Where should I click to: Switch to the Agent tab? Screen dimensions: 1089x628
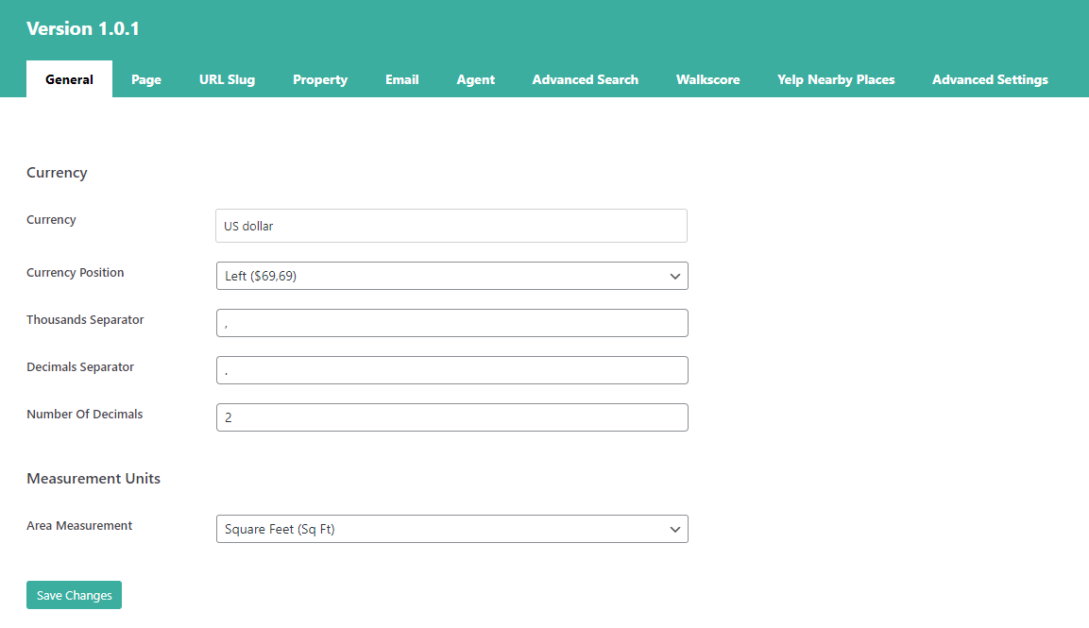475,79
